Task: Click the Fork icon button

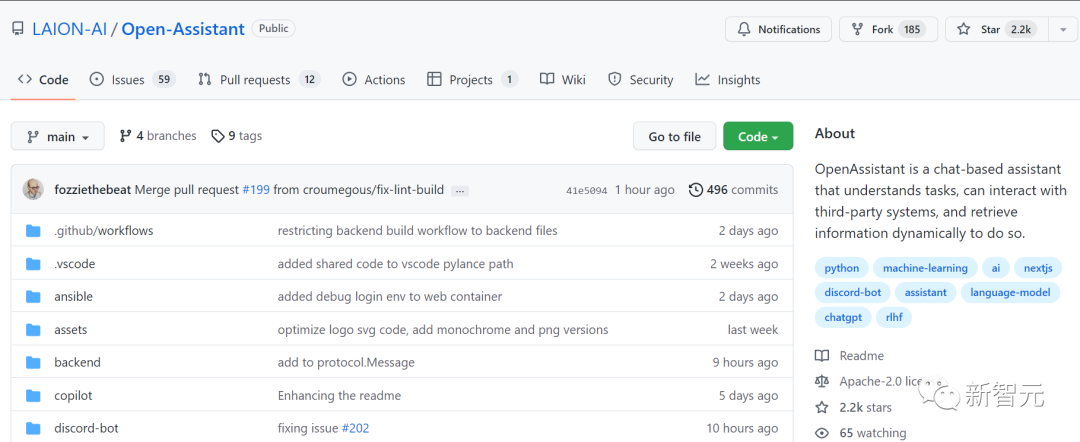Action: click(x=858, y=29)
